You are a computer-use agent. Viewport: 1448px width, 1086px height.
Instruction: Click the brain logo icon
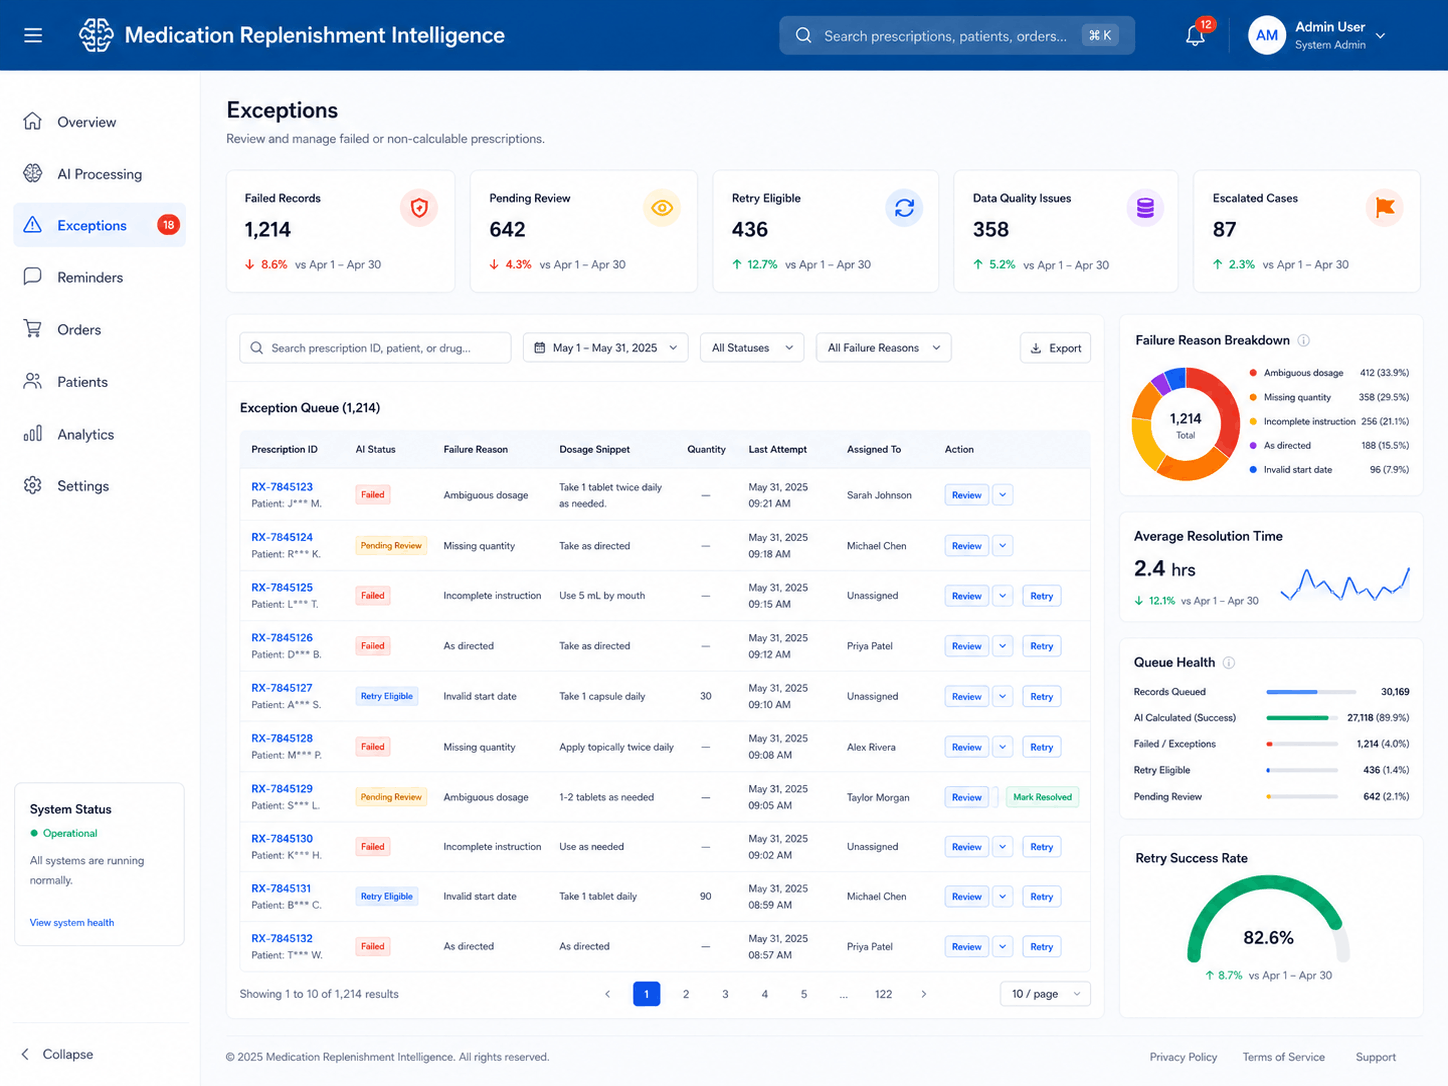pos(96,35)
